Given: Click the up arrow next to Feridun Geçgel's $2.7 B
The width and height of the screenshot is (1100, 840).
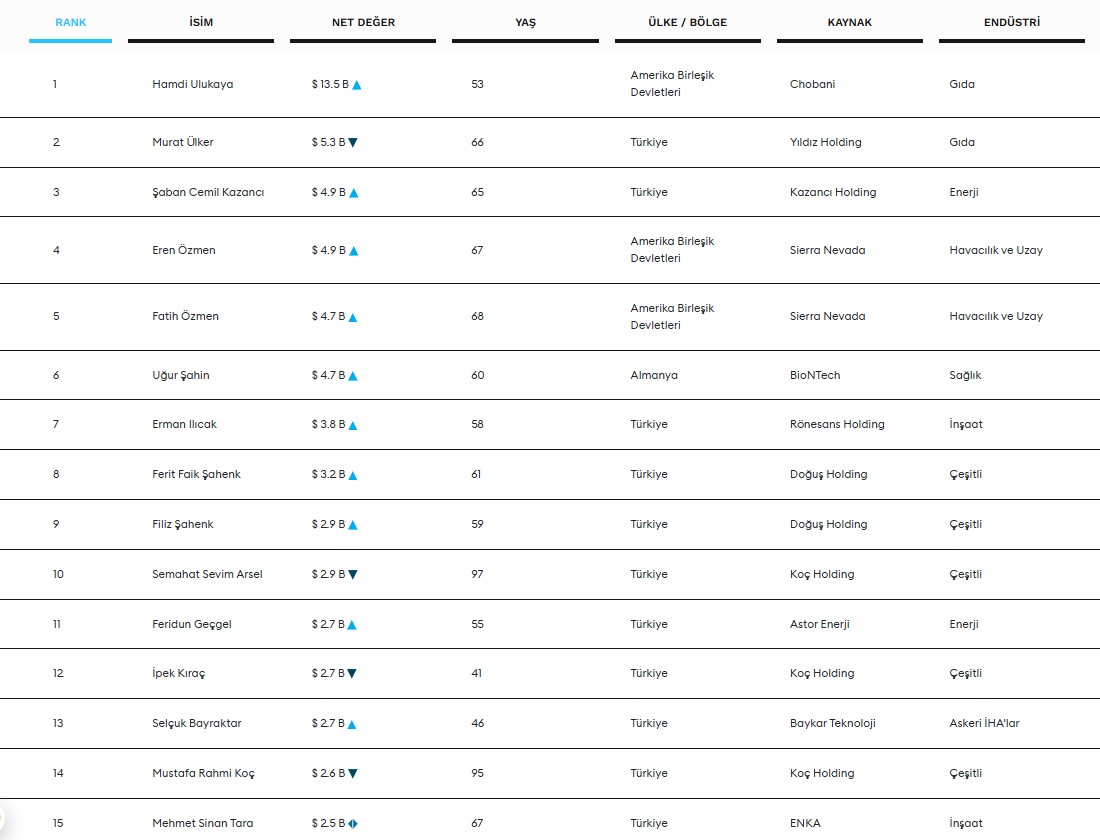Looking at the screenshot, I should (352, 625).
